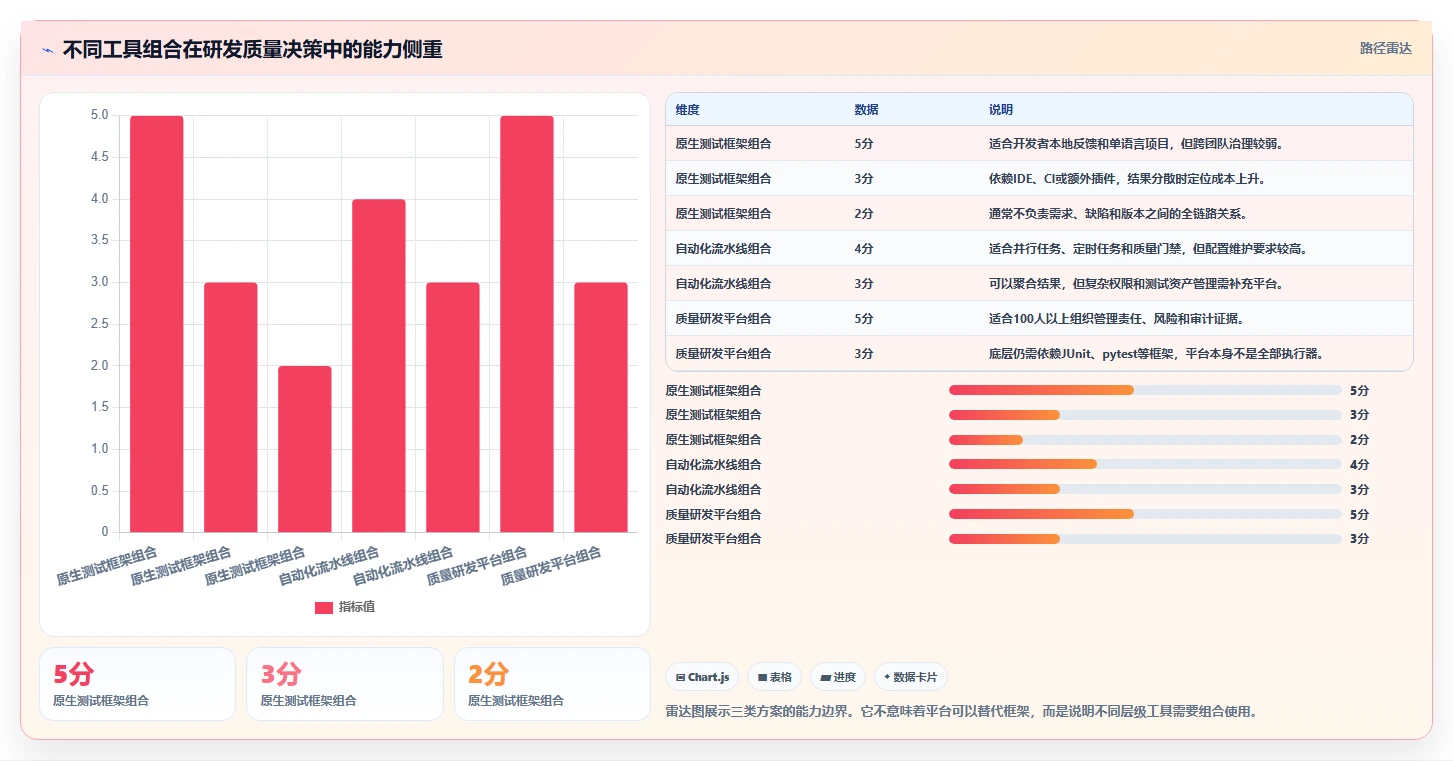Image resolution: width=1453 pixels, height=761 pixels.
Task: Click the 数据 column header
Action: (866, 110)
